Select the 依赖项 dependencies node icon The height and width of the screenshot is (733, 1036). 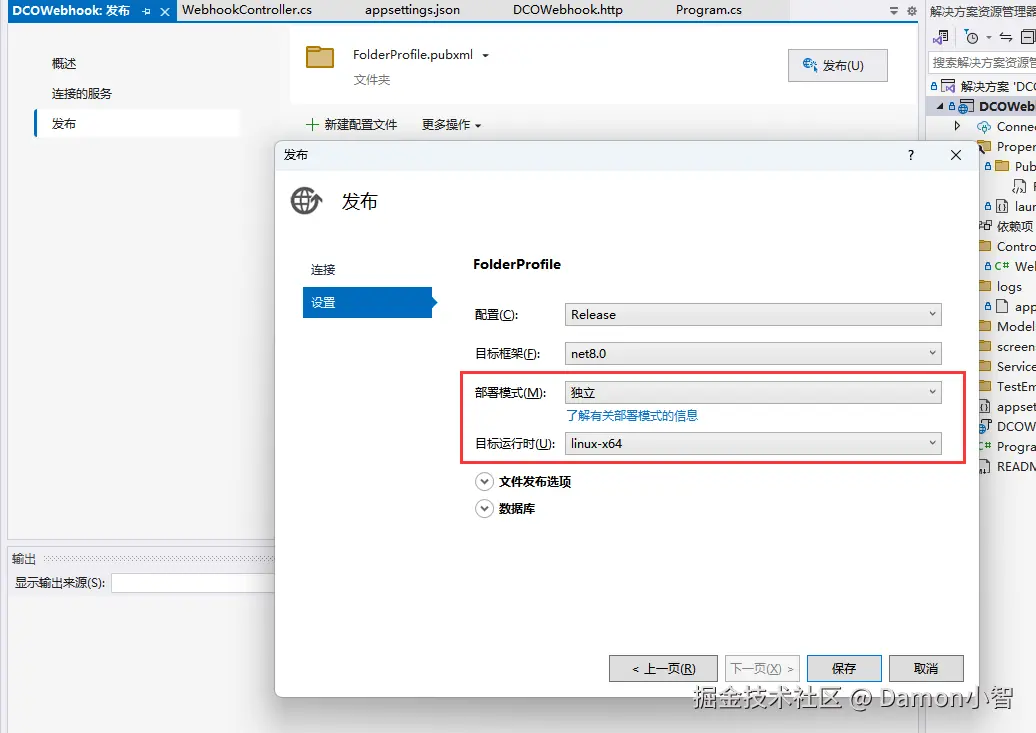pos(985,226)
